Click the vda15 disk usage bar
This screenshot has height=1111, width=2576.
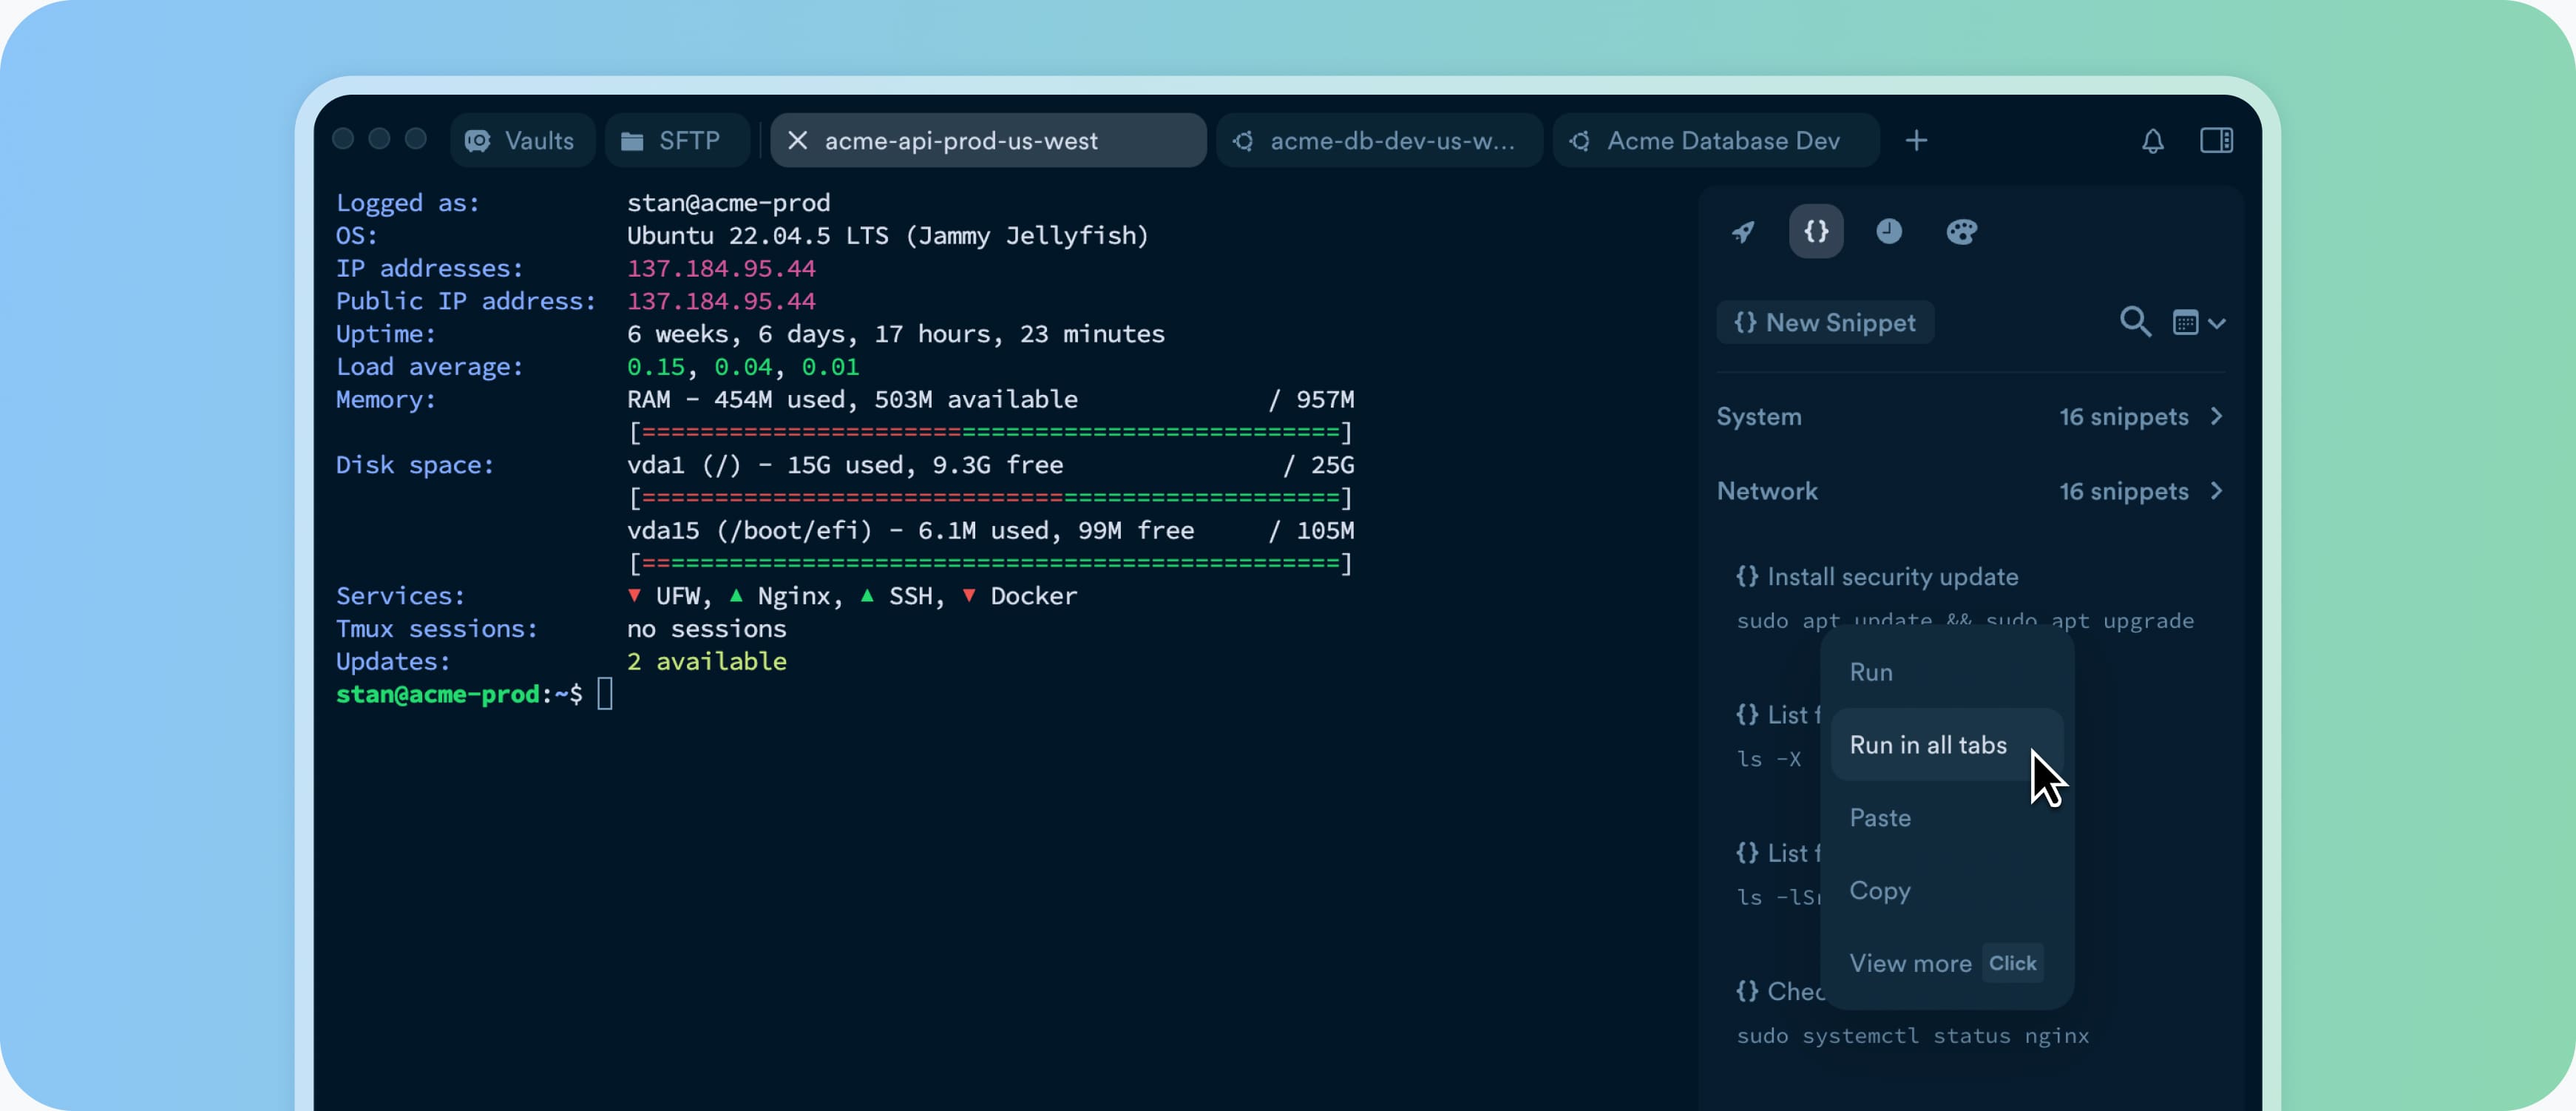(x=990, y=563)
